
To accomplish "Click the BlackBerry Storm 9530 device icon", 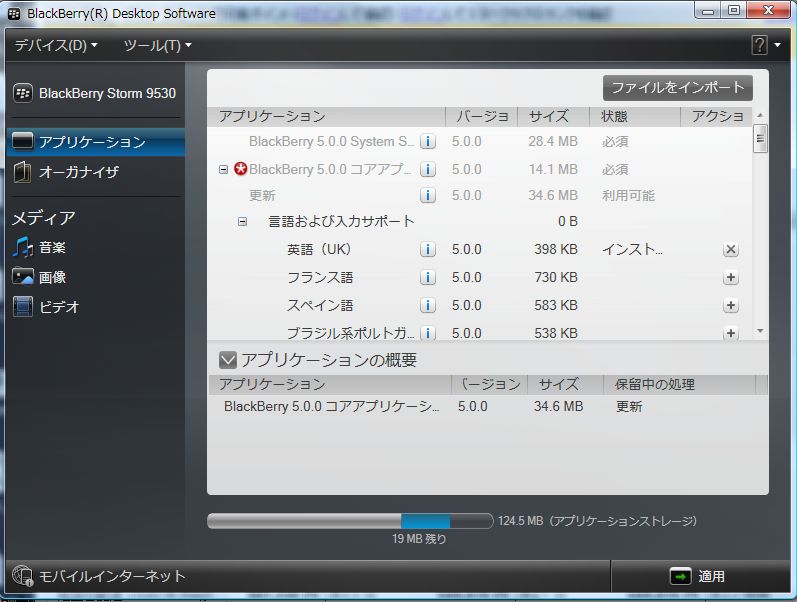I will (23, 93).
